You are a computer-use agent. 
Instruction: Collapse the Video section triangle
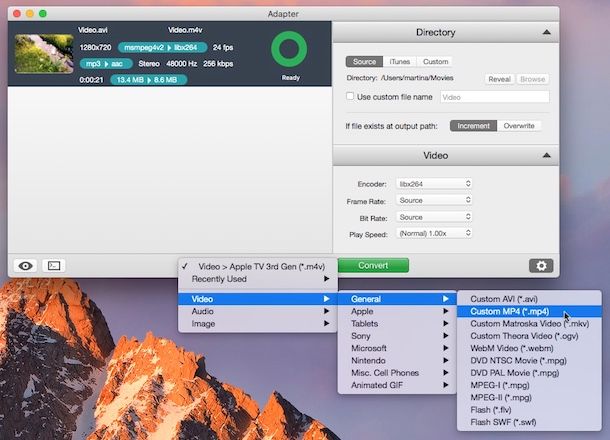pyautogui.click(x=546, y=156)
